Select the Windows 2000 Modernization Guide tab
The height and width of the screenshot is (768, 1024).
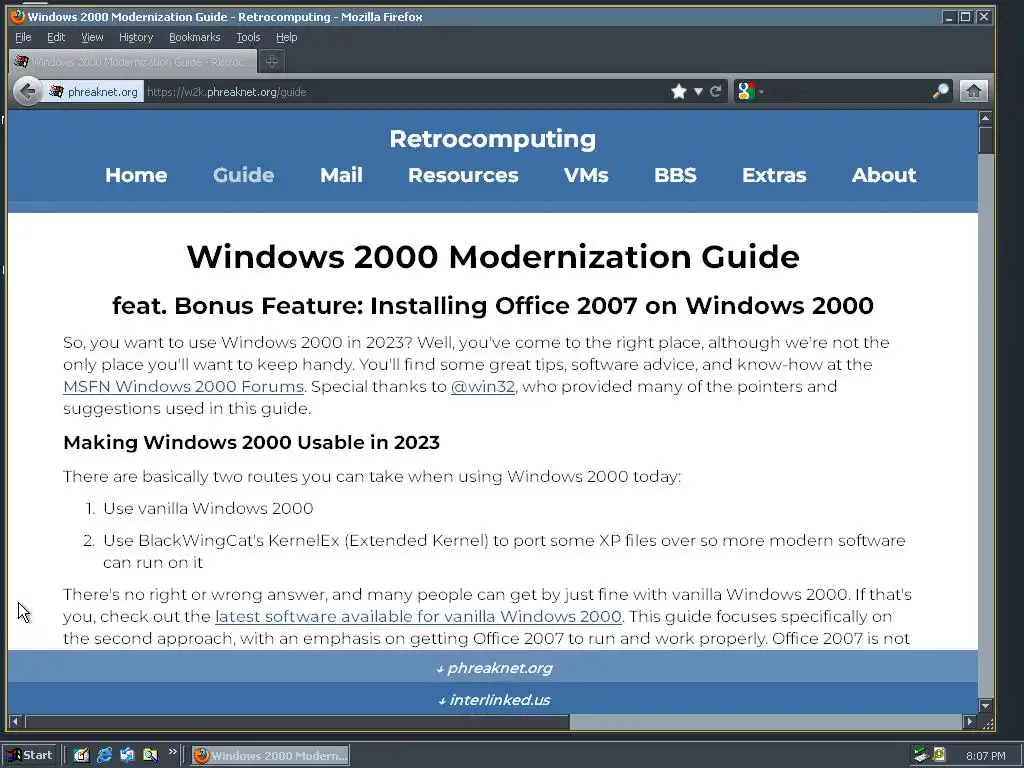[x=133, y=61]
